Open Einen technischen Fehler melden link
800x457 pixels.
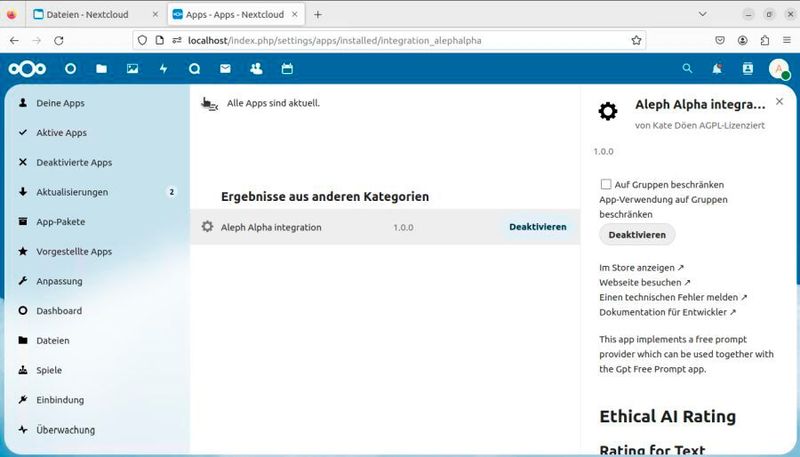673,297
